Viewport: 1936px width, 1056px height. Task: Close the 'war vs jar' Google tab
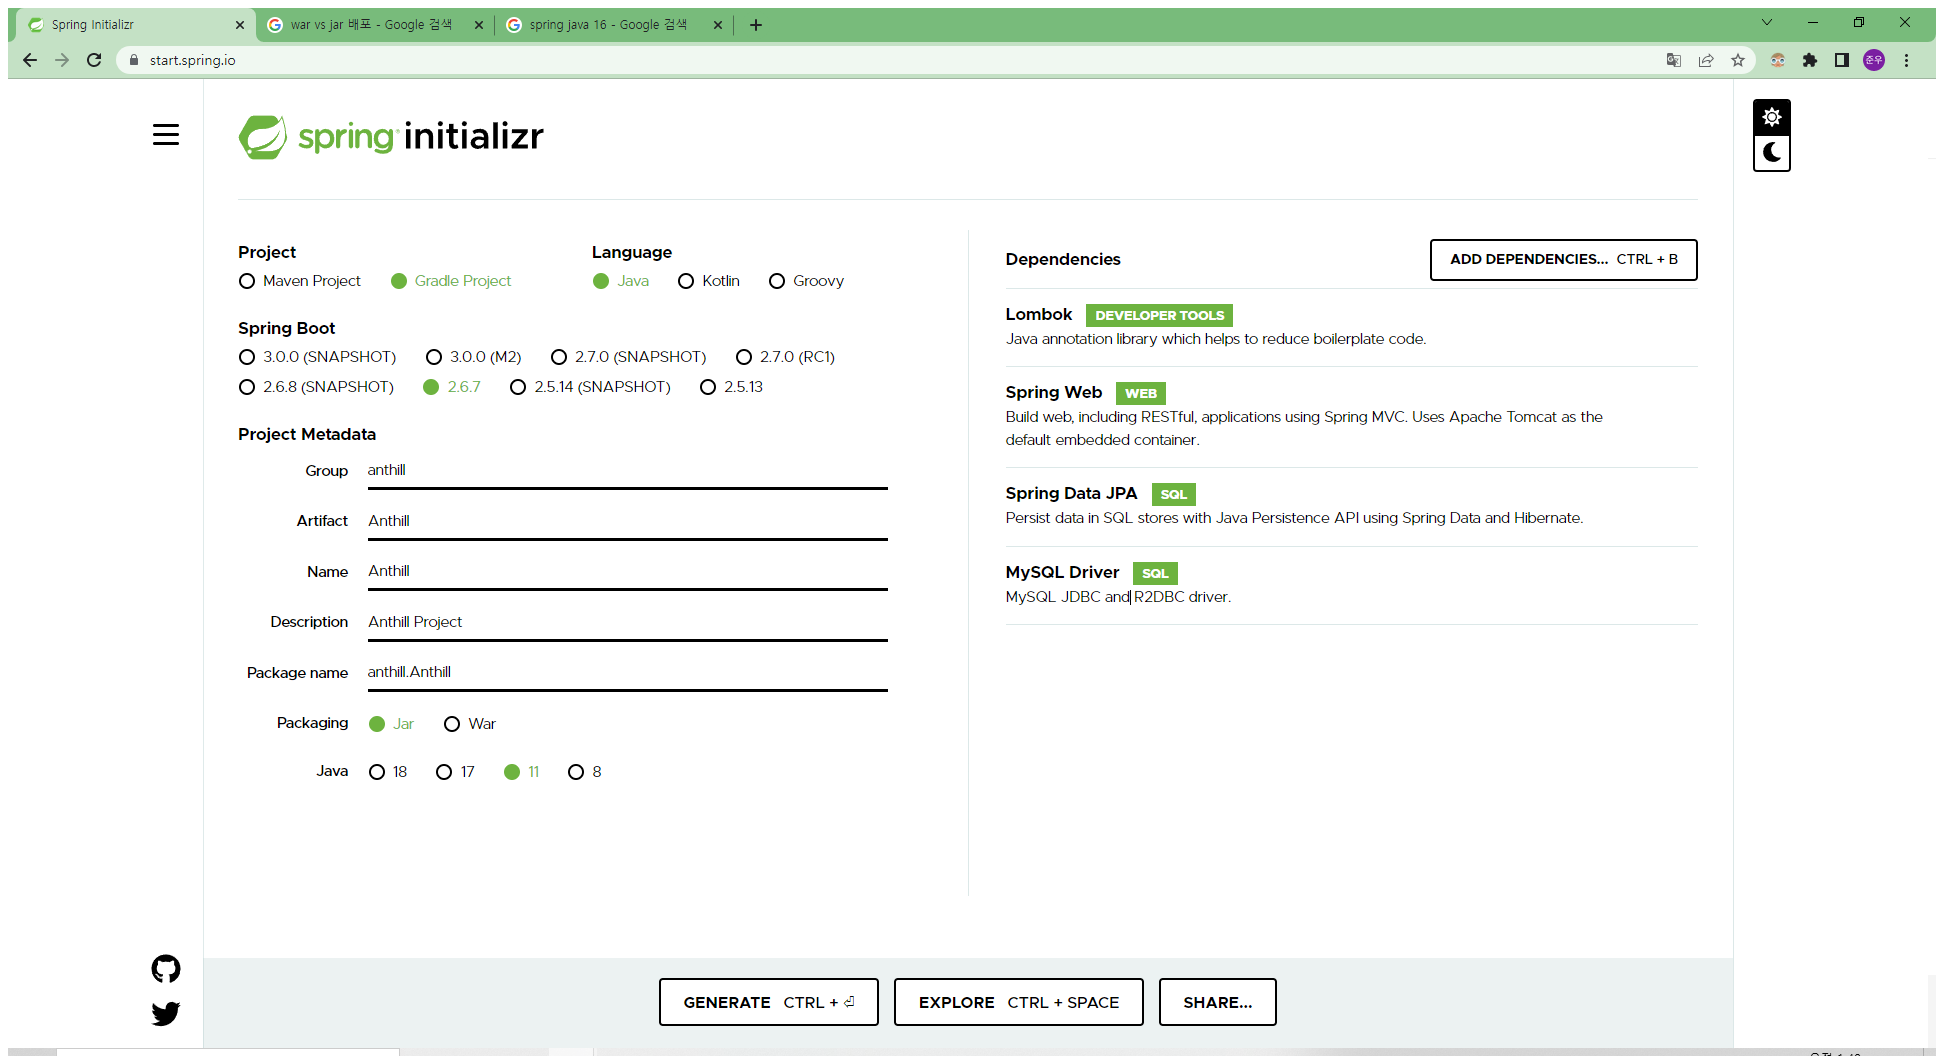tap(479, 25)
